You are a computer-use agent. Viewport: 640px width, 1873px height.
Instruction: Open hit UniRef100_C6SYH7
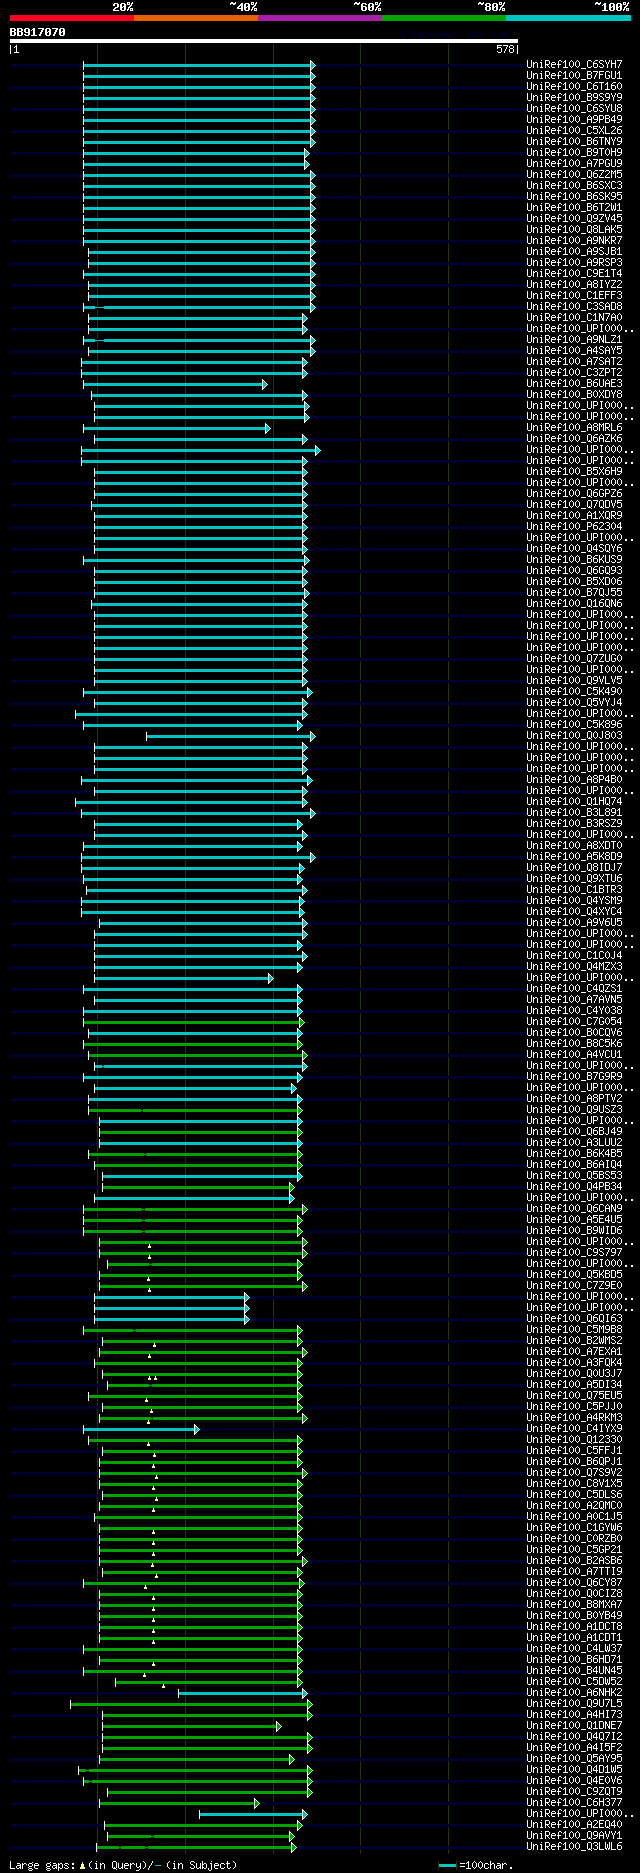click(x=574, y=65)
